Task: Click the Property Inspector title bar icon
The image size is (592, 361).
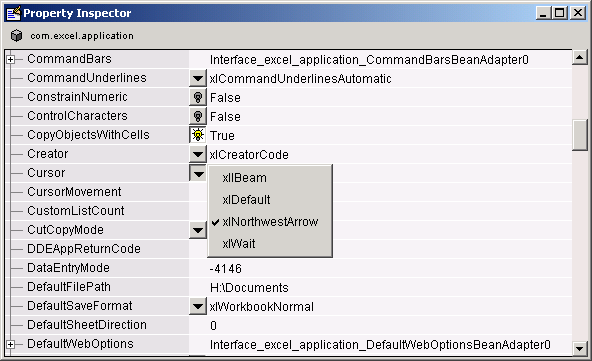Action: [14, 13]
